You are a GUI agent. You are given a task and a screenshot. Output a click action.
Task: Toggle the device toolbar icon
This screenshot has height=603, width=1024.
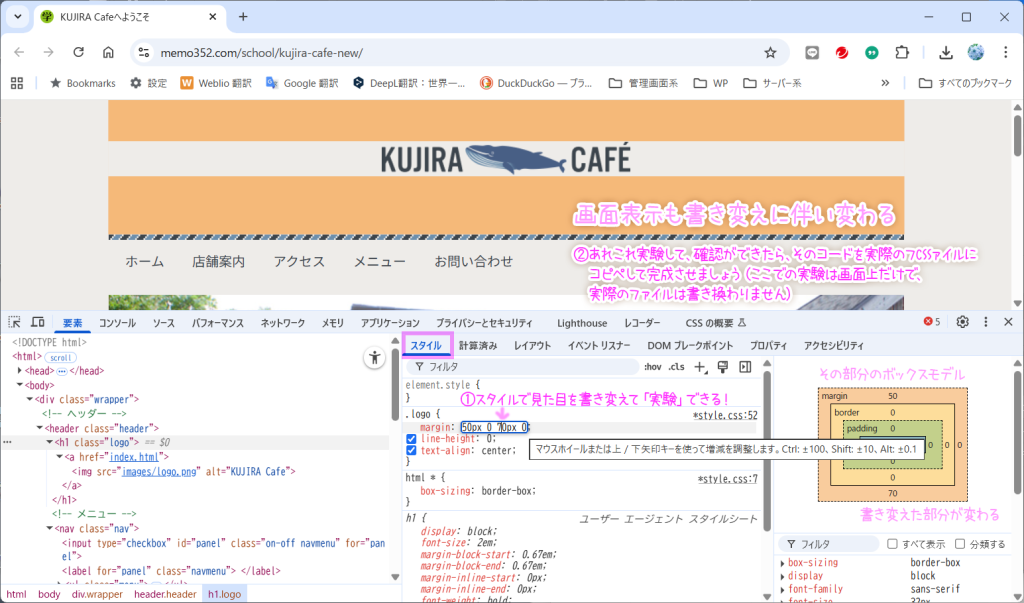(x=37, y=323)
